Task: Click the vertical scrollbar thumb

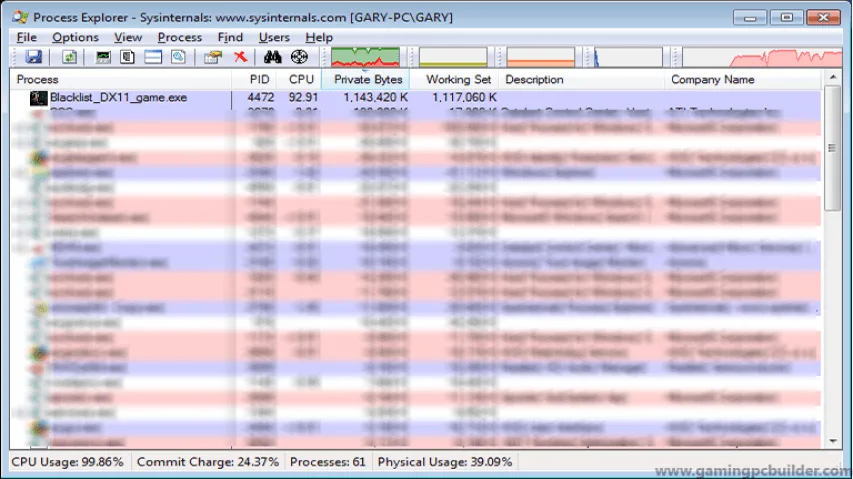Action: (x=833, y=148)
